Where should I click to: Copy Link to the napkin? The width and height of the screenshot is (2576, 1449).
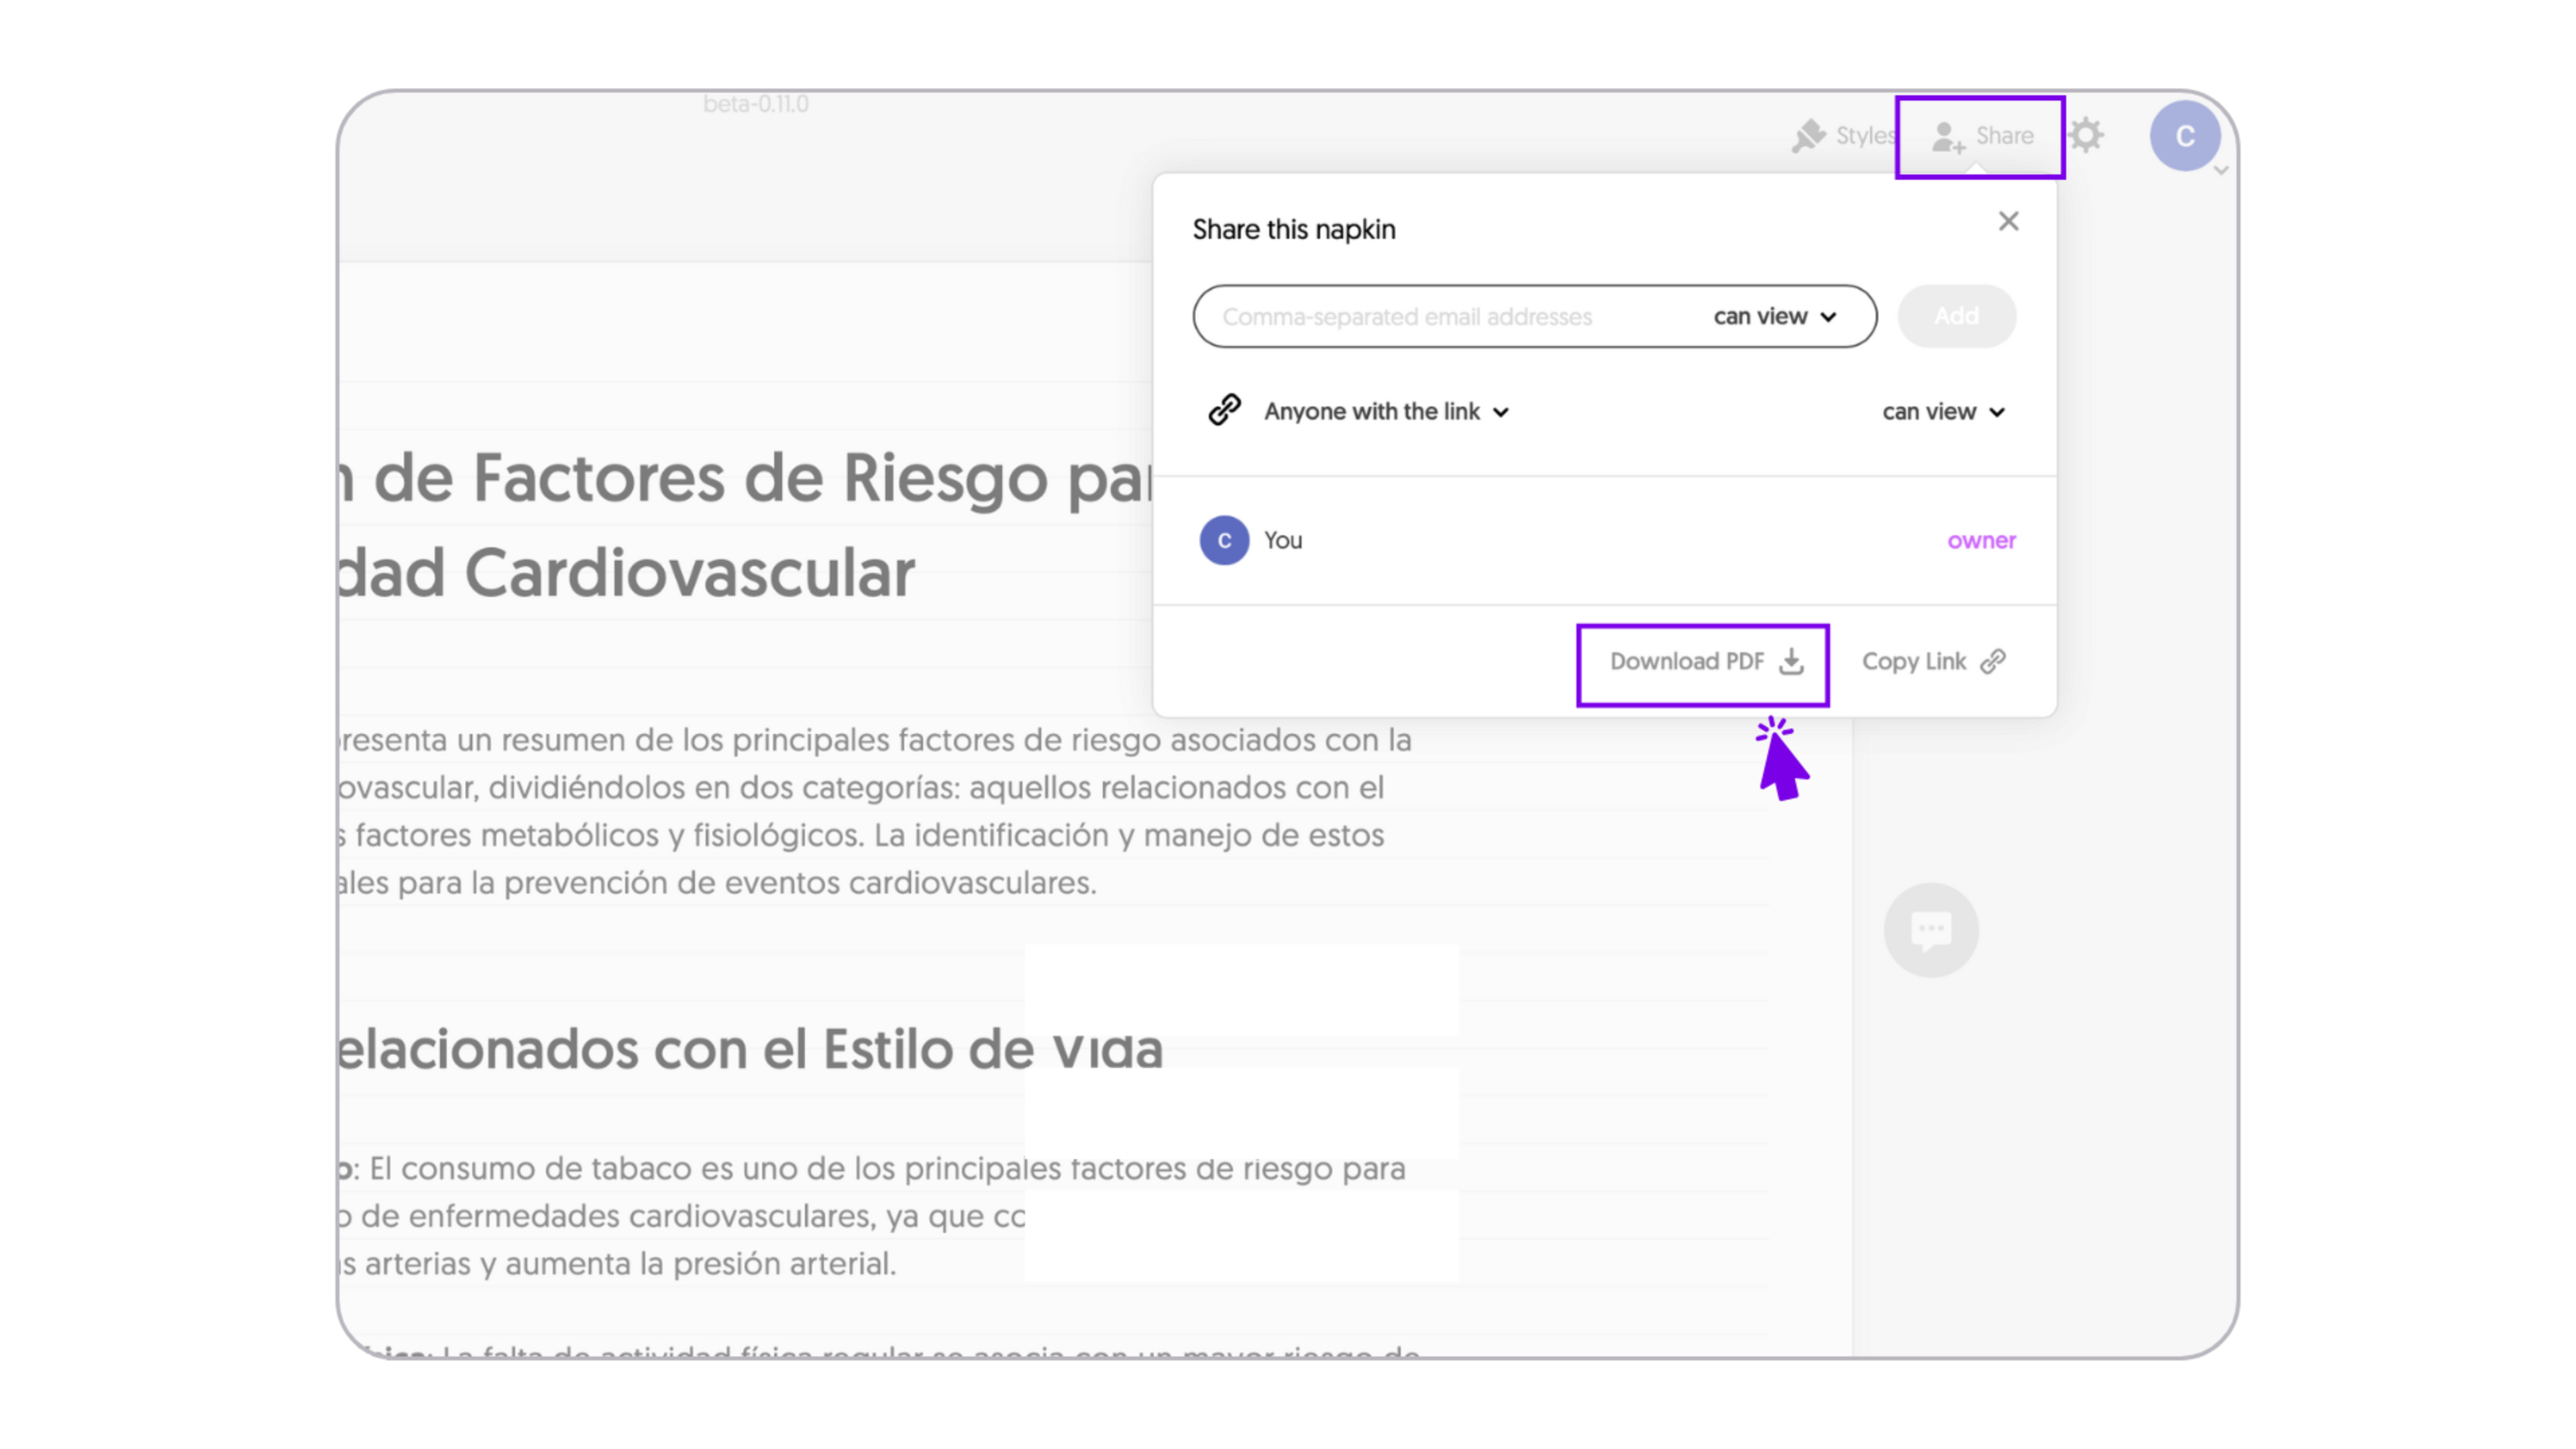[1933, 661]
